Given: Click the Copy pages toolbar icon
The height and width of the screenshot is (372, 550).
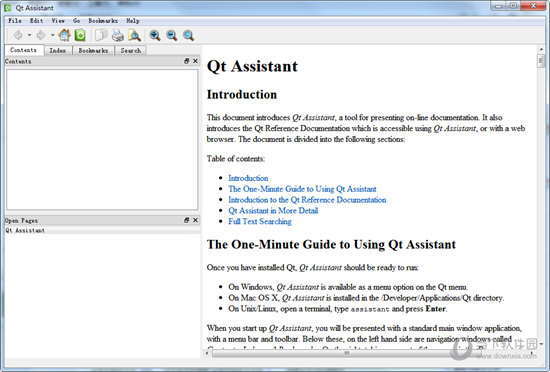Looking at the screenshot, I should pyautogui.click(x=101, y=35).
